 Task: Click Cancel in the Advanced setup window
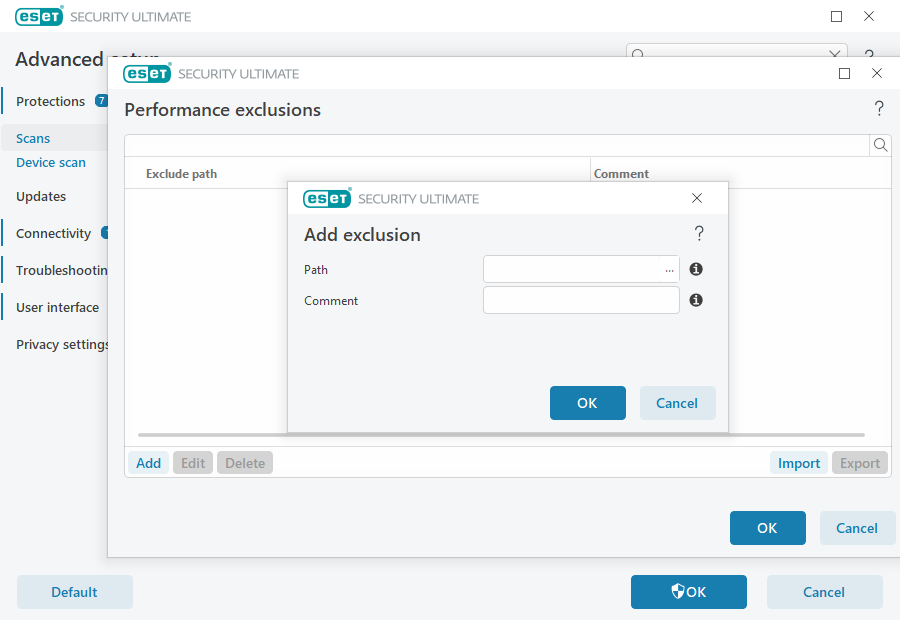(824, 592)
